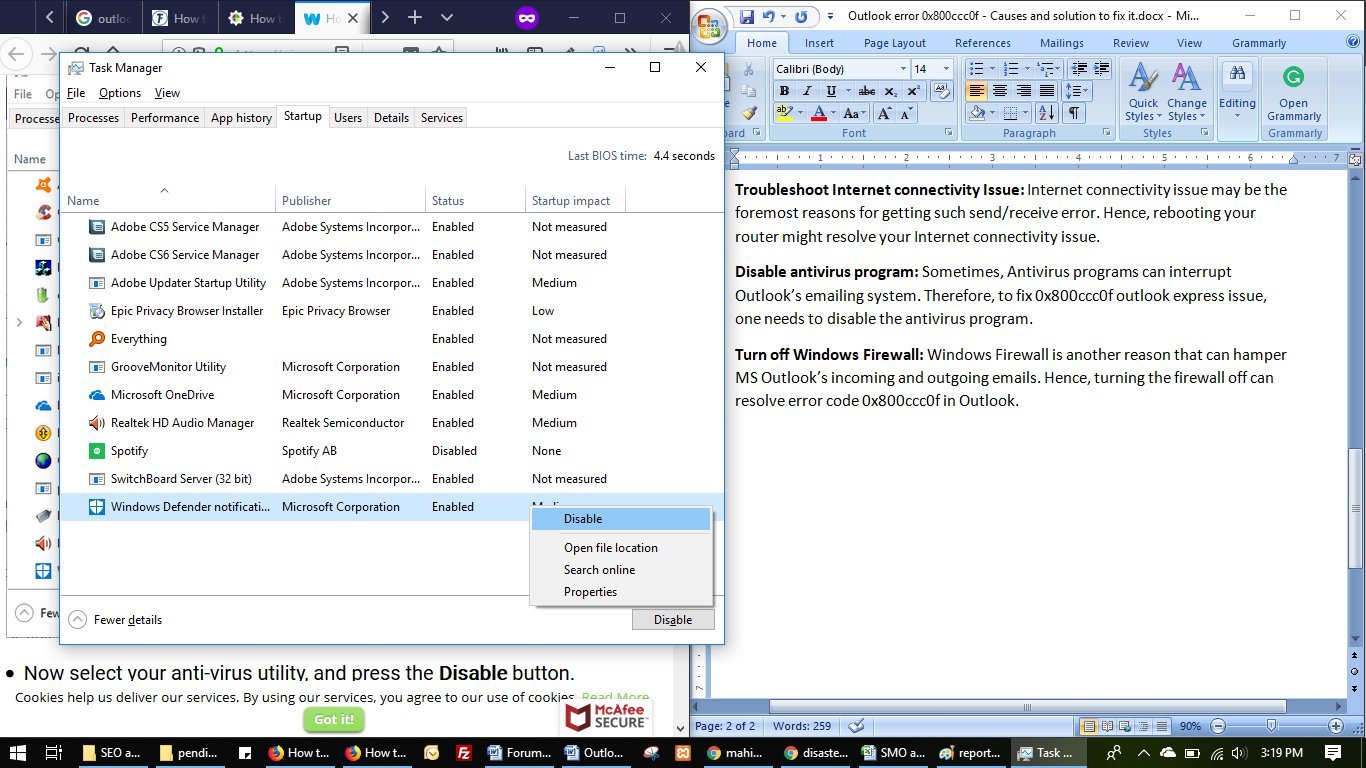Justify the paragraph text

pyautogui.click(x=1046, y=91)
